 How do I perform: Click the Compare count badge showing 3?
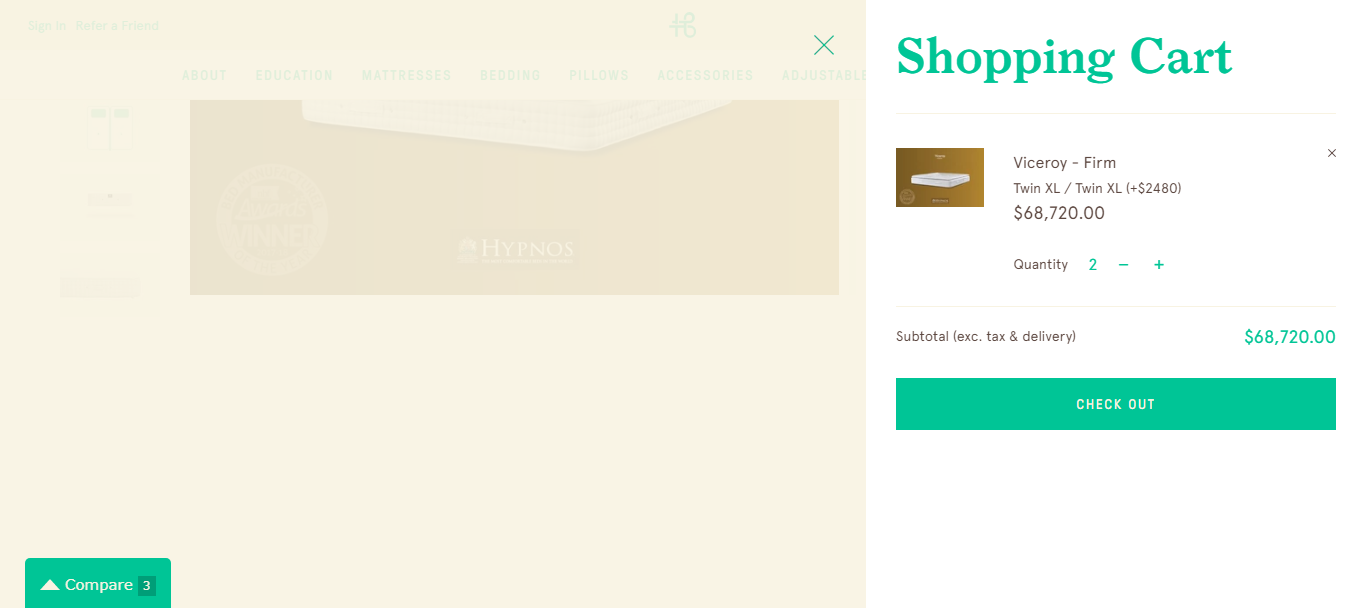[x=147, y=585]
